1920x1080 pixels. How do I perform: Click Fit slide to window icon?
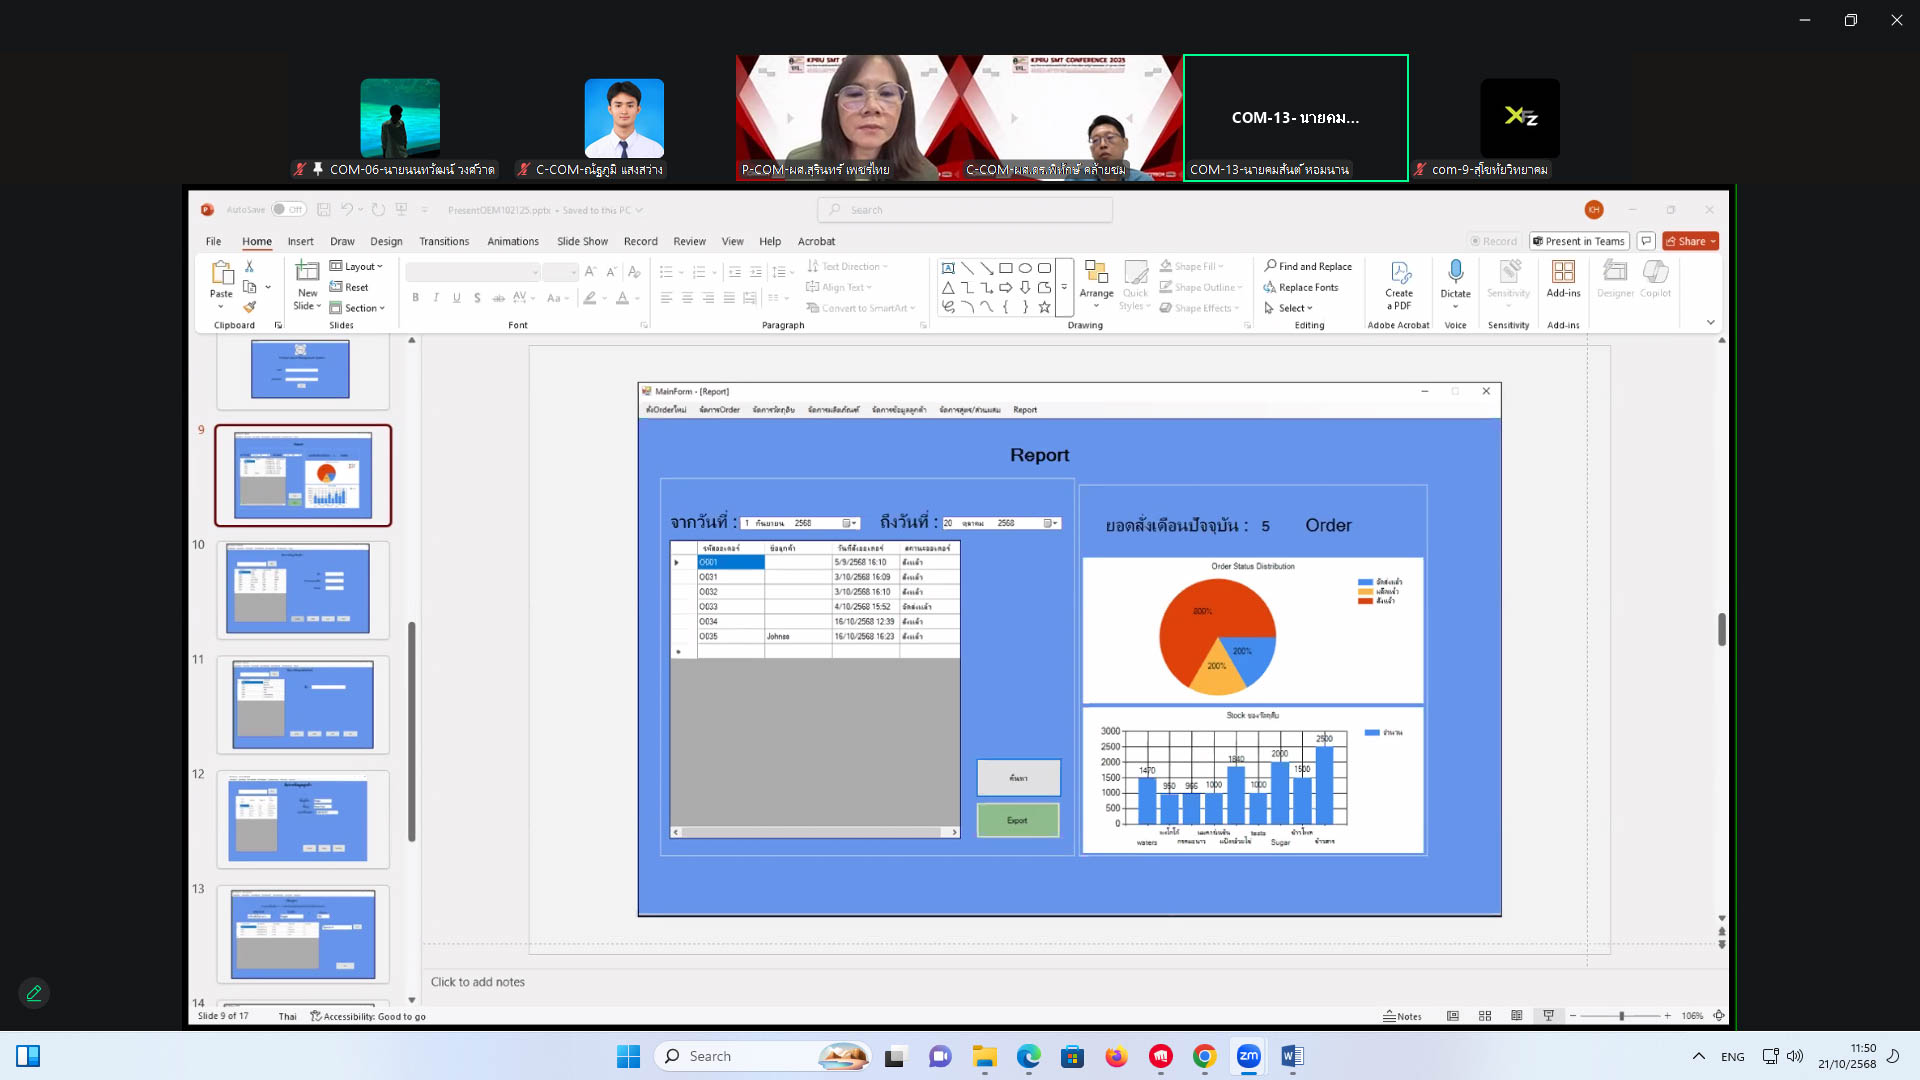[1719, 1016]
